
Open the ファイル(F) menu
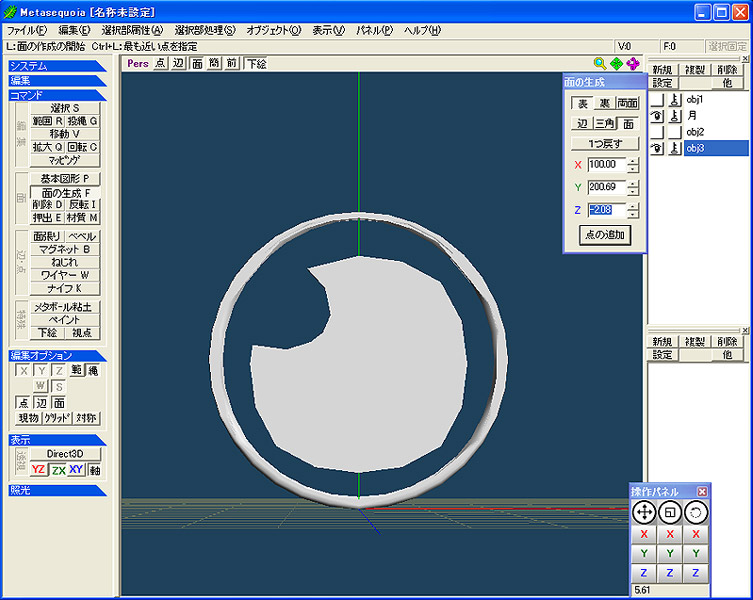click(27, 30)
